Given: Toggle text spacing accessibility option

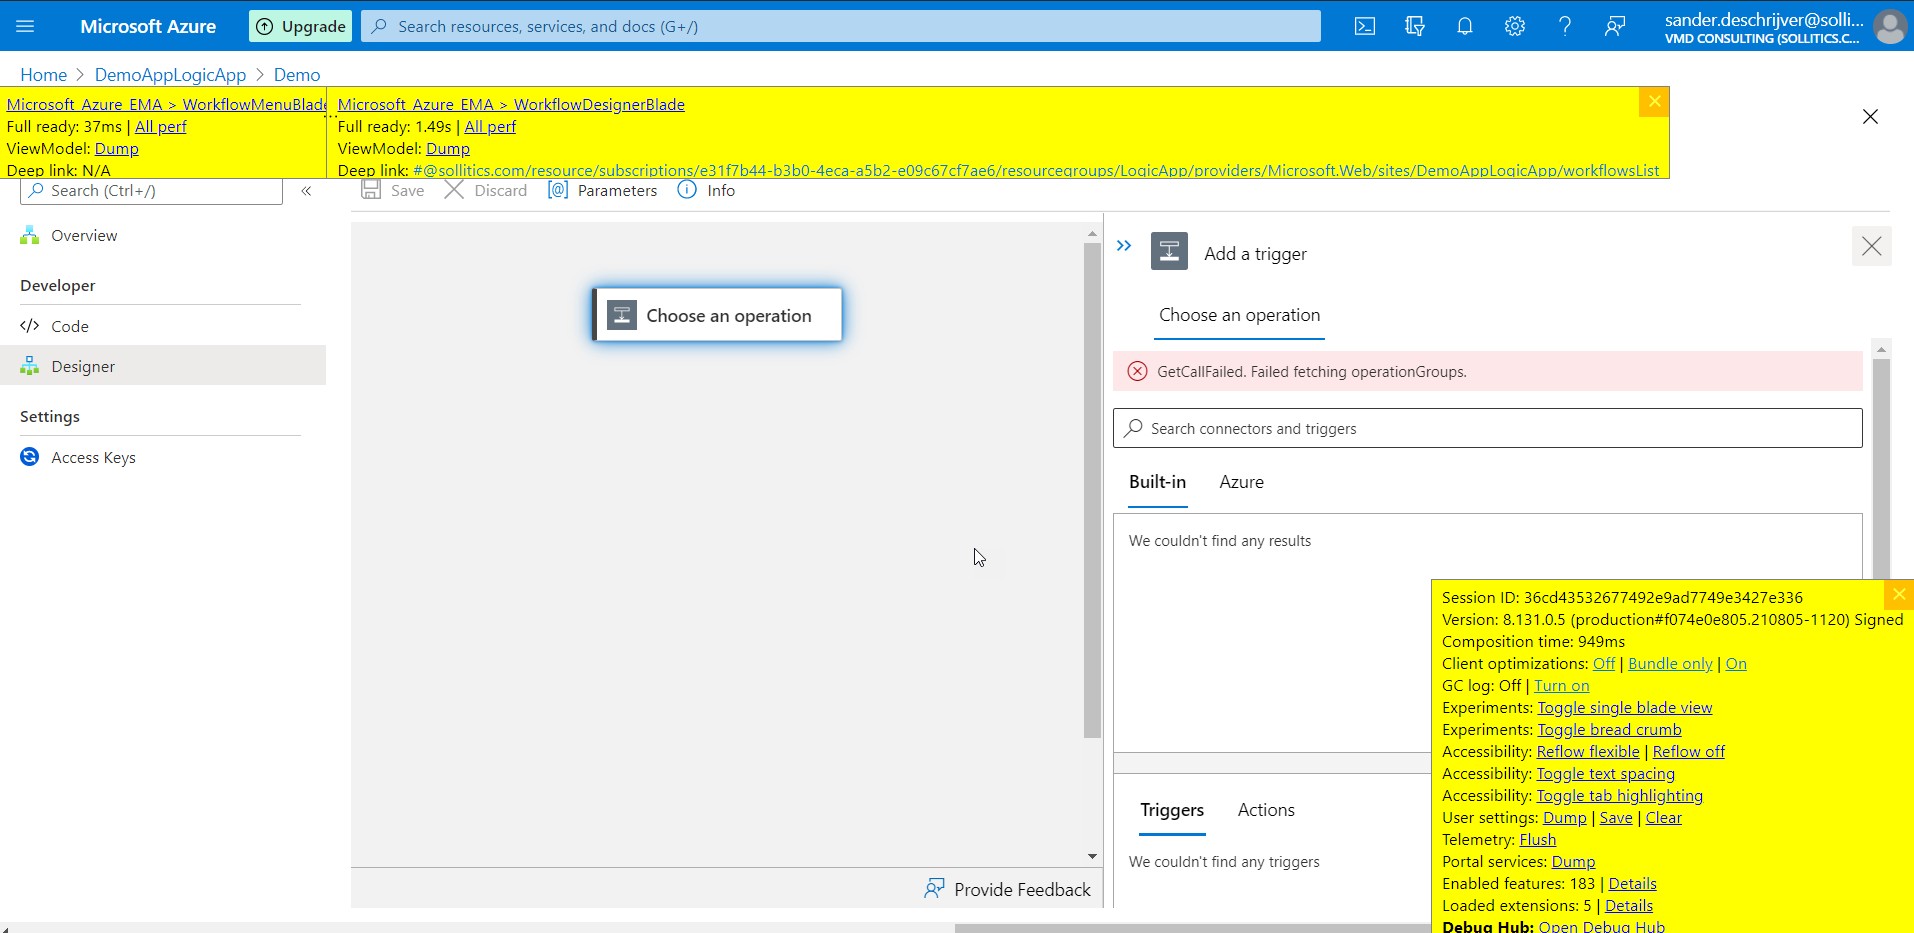Looking at the screenshot, I should click(x=1606, y=774).
